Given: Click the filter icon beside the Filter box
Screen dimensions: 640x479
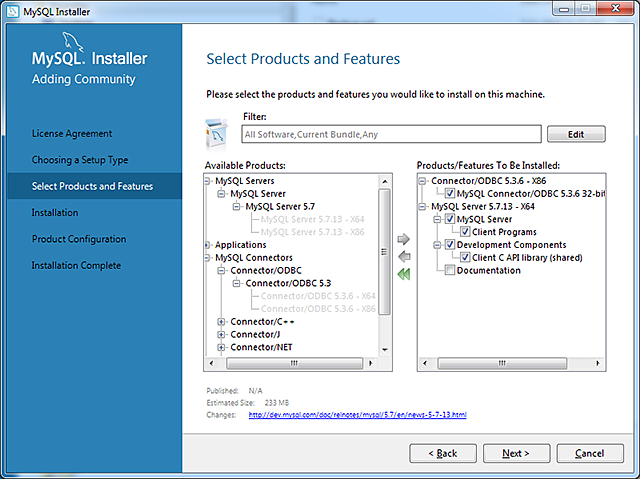Looking at the screenshot, I should click(x=219, y=132).
